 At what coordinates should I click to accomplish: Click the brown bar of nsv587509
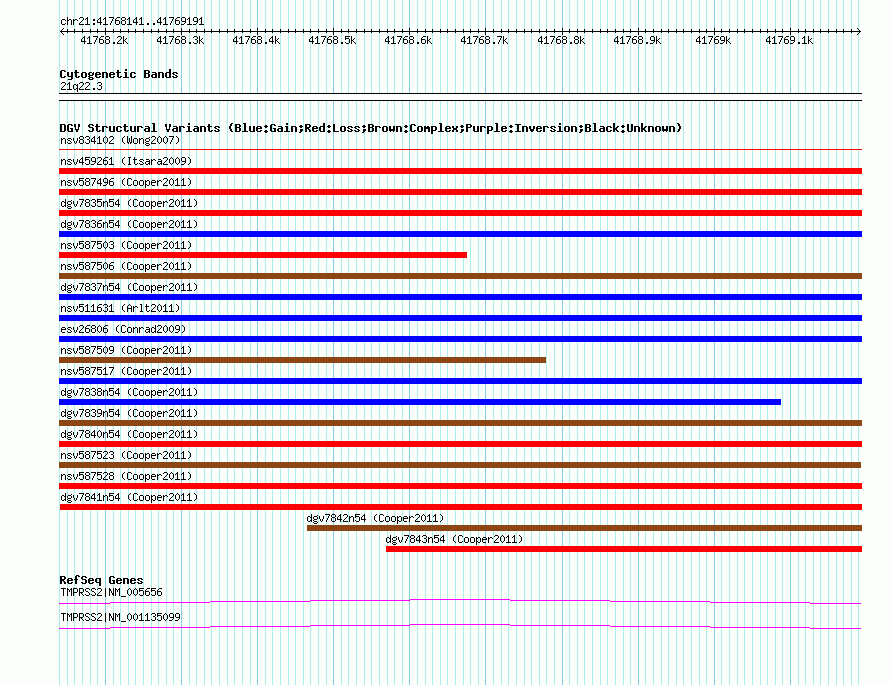(x=303, y=360)
